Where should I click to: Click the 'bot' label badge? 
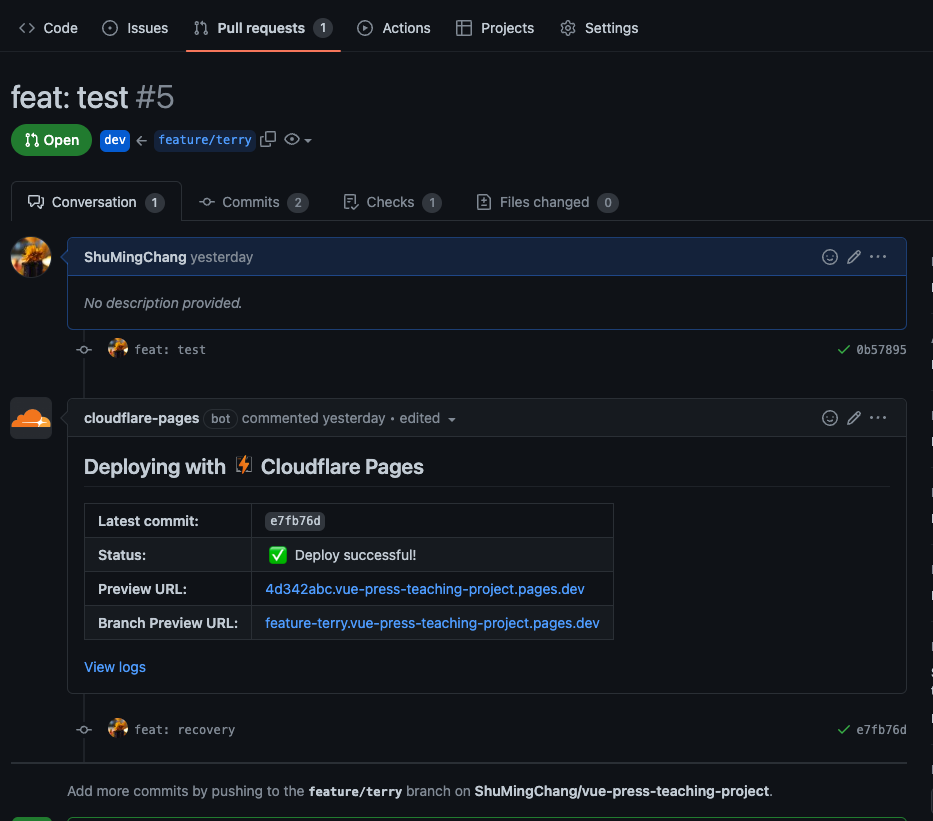coord(220,419)
